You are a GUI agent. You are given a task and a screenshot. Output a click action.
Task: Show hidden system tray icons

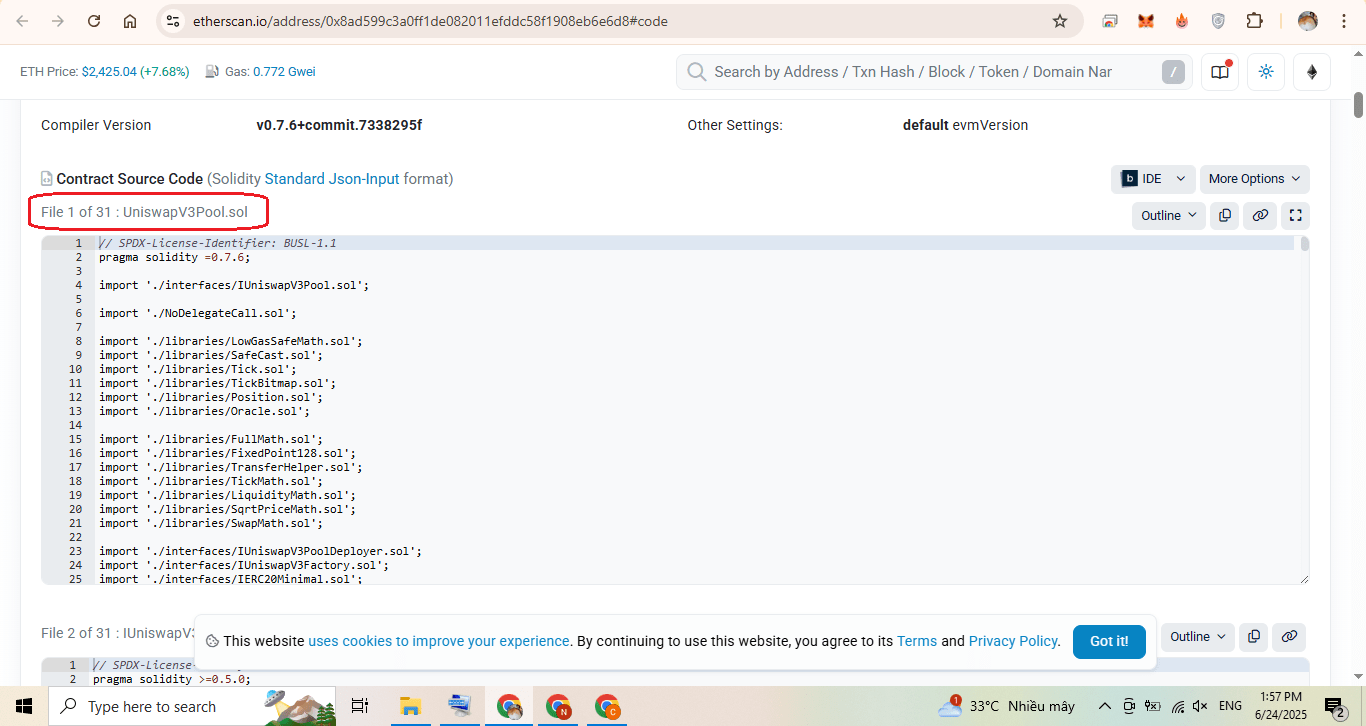point(1104,707)
